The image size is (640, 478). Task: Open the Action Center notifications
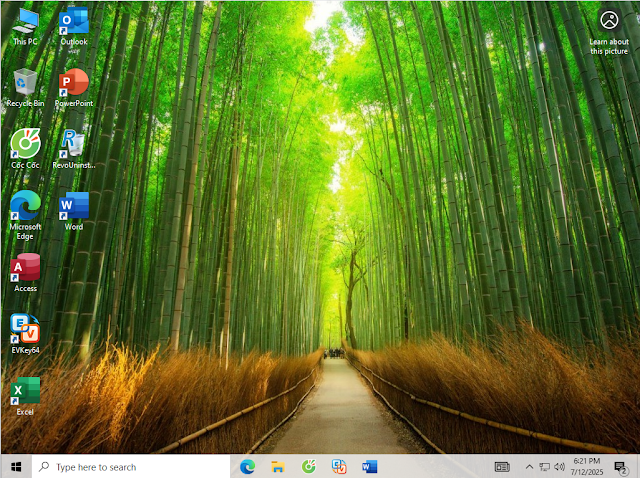coord(621,467)
